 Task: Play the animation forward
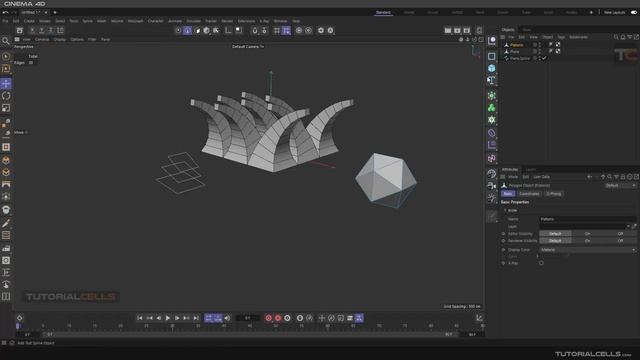(x=168, y=318)
